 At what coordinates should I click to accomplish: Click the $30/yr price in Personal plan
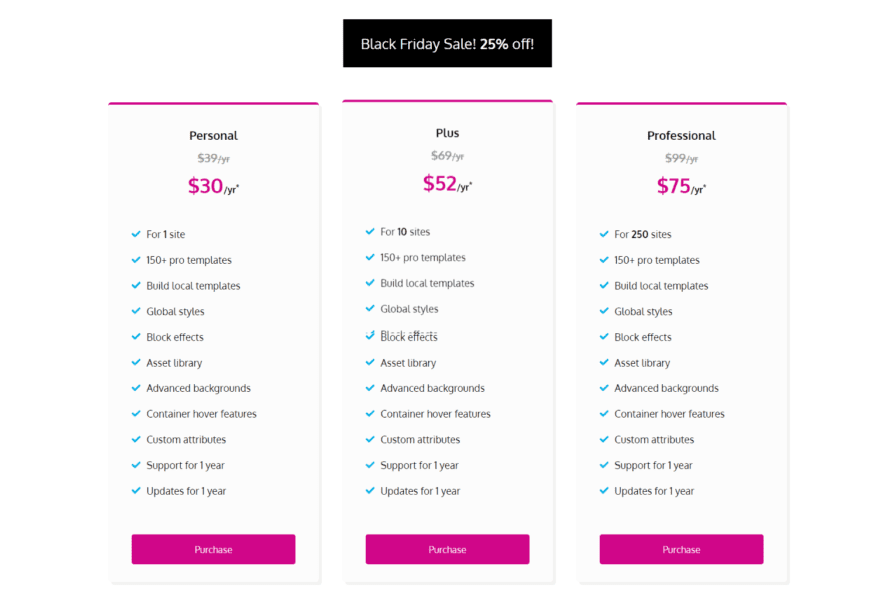click(213, 186)
